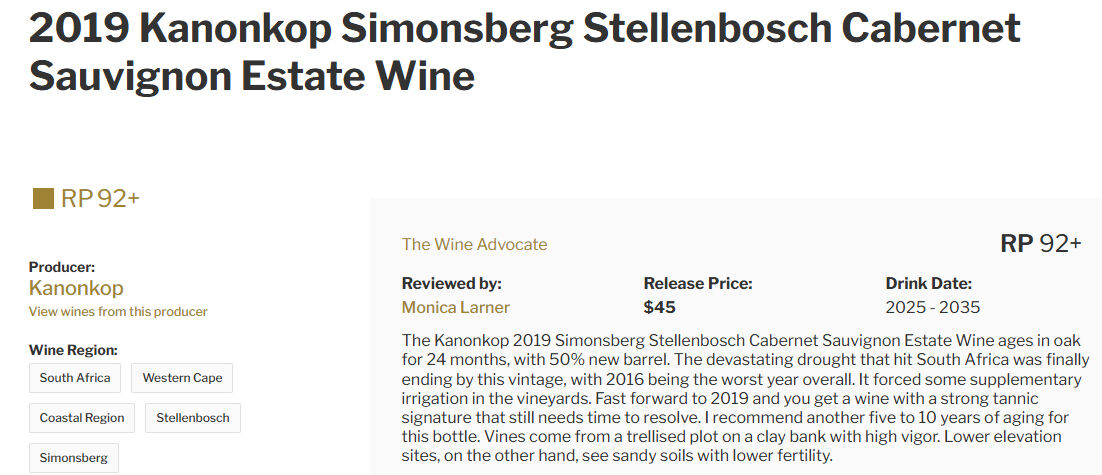The image size is (1102, 475).
Task: Open the Kanonkop producer link
Action: click(x=76, y=288)
